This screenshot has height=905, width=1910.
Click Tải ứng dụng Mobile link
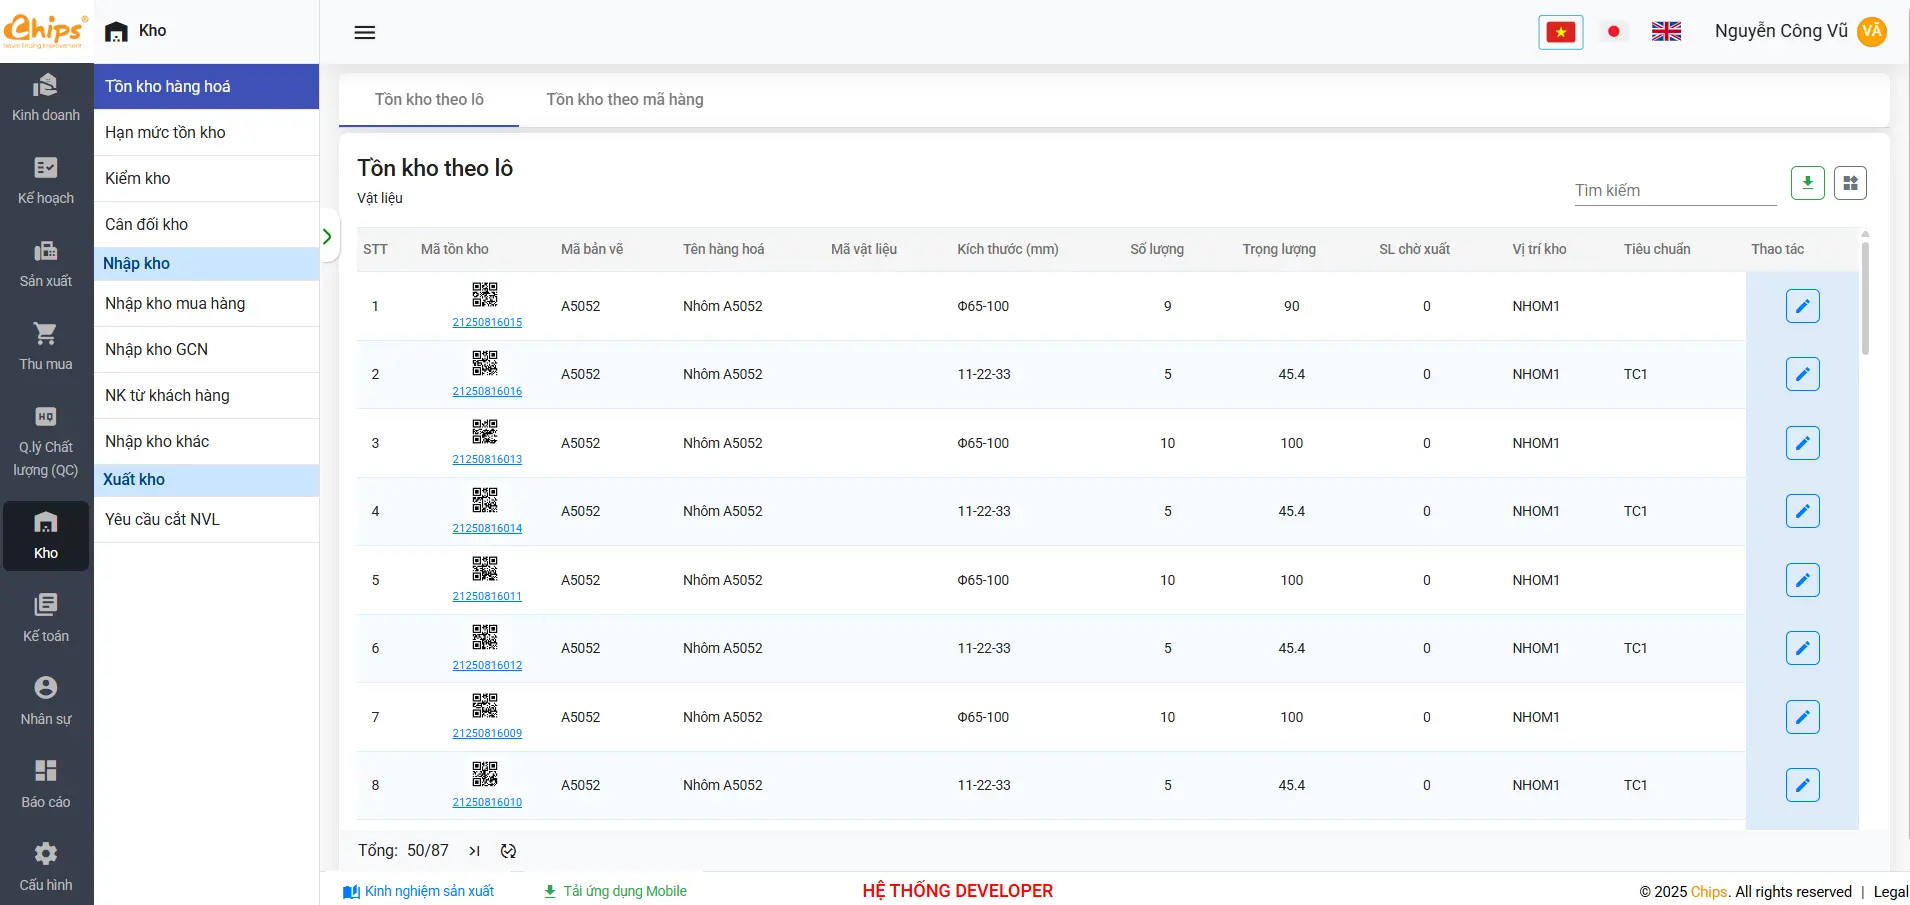pos(615,891)
